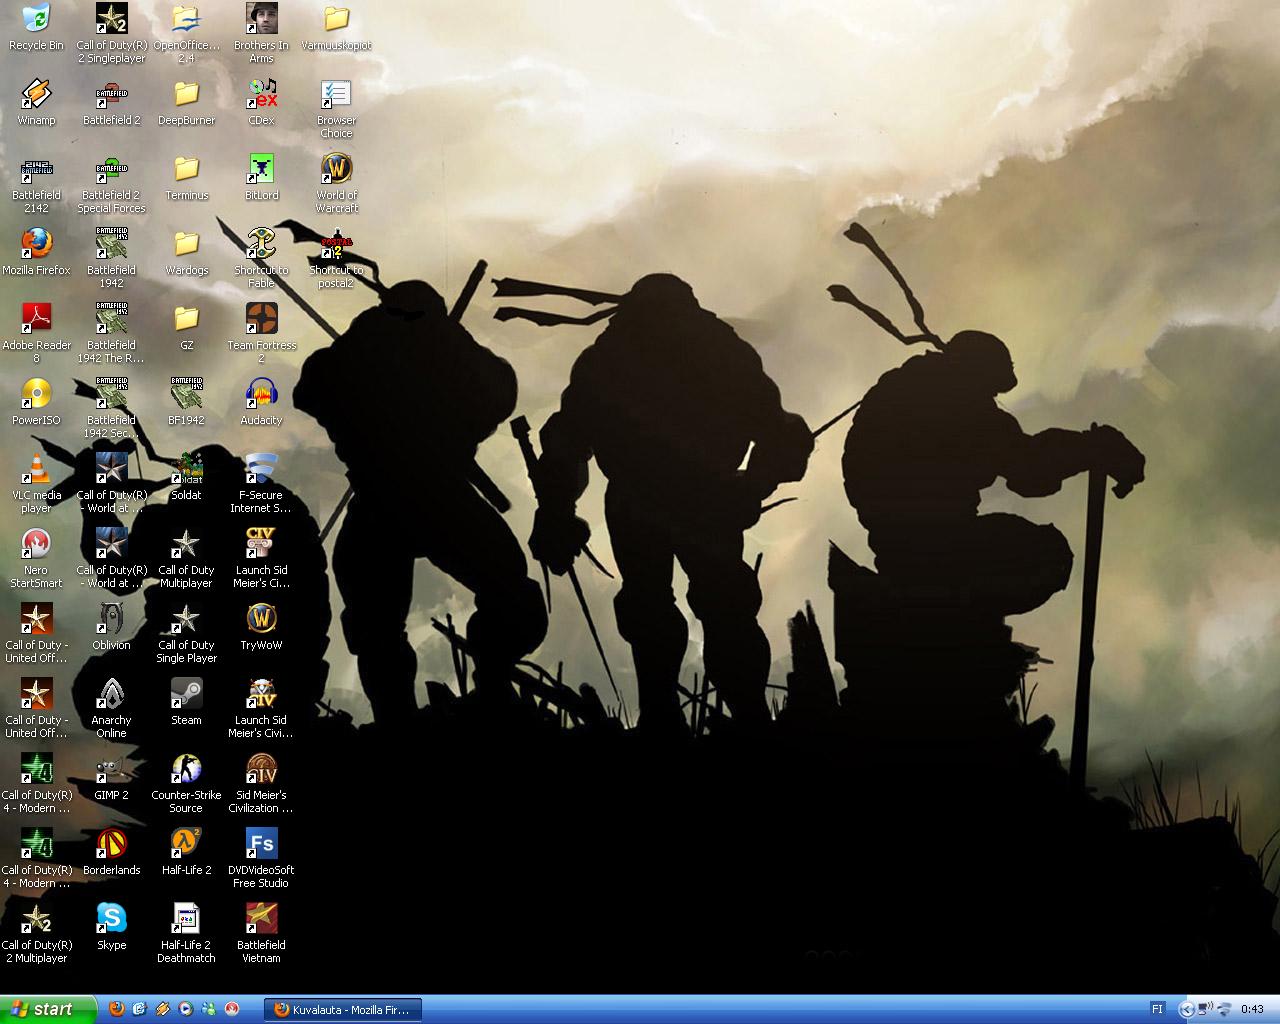Expand hidden system tray icons arrow
1280x1024 pixels.
click(x=1186, y=1009)
